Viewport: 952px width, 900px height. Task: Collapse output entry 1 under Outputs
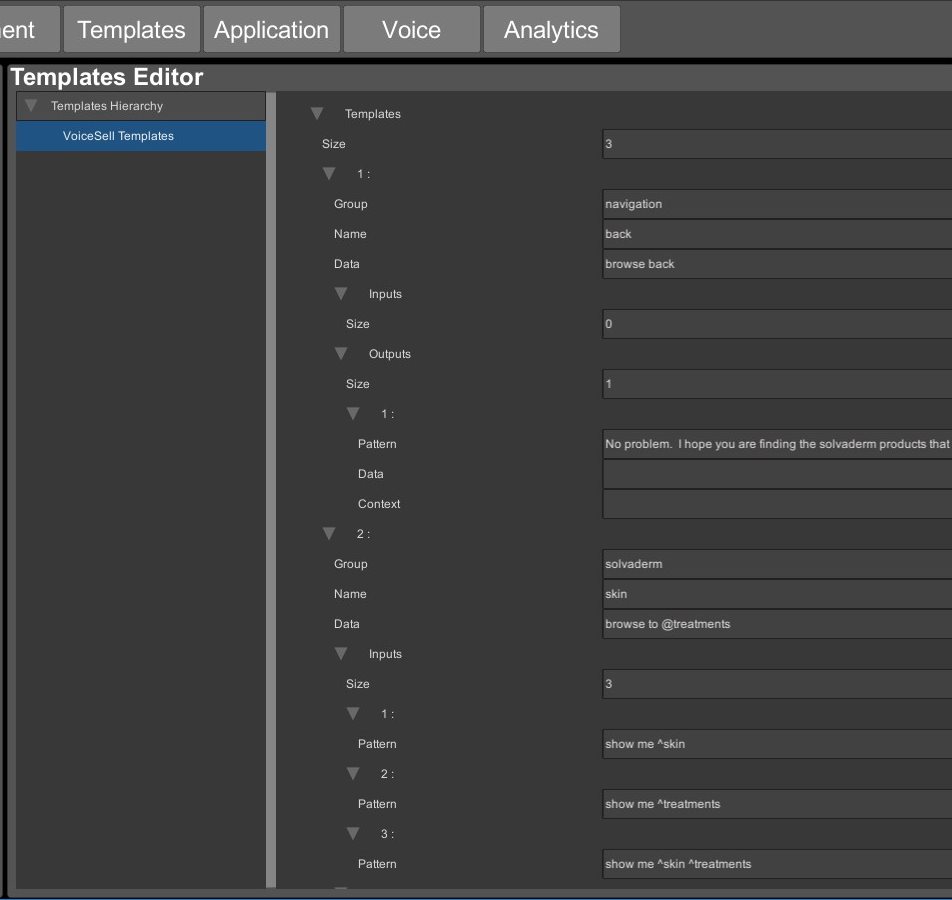[353, 414]
